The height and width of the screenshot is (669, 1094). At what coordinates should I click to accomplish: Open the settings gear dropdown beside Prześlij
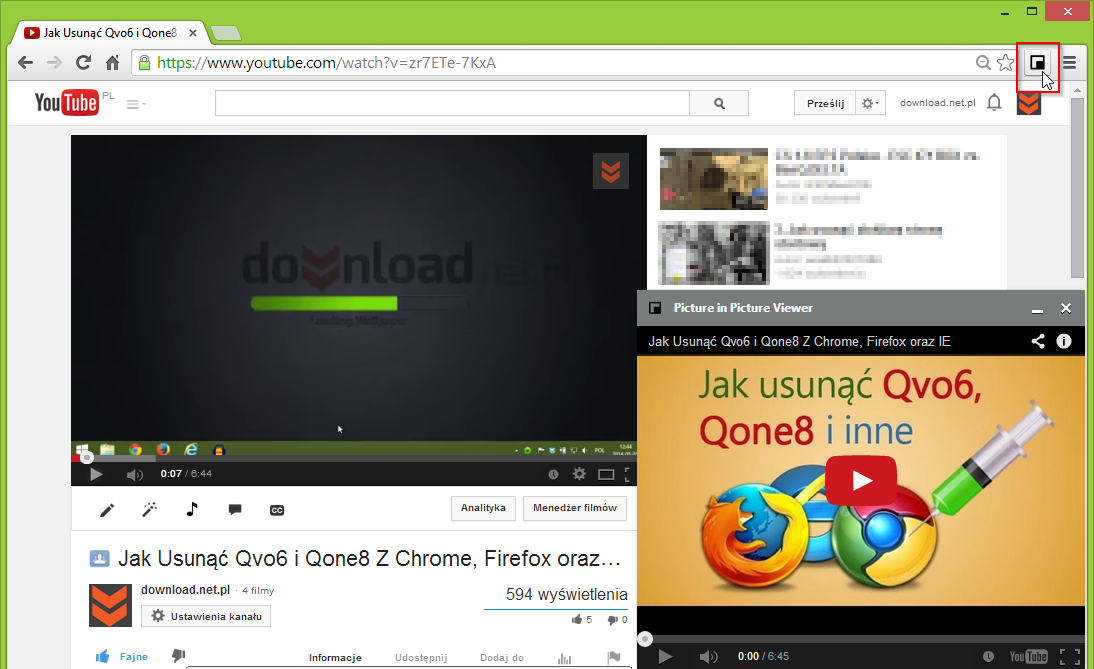click(869, 103)
